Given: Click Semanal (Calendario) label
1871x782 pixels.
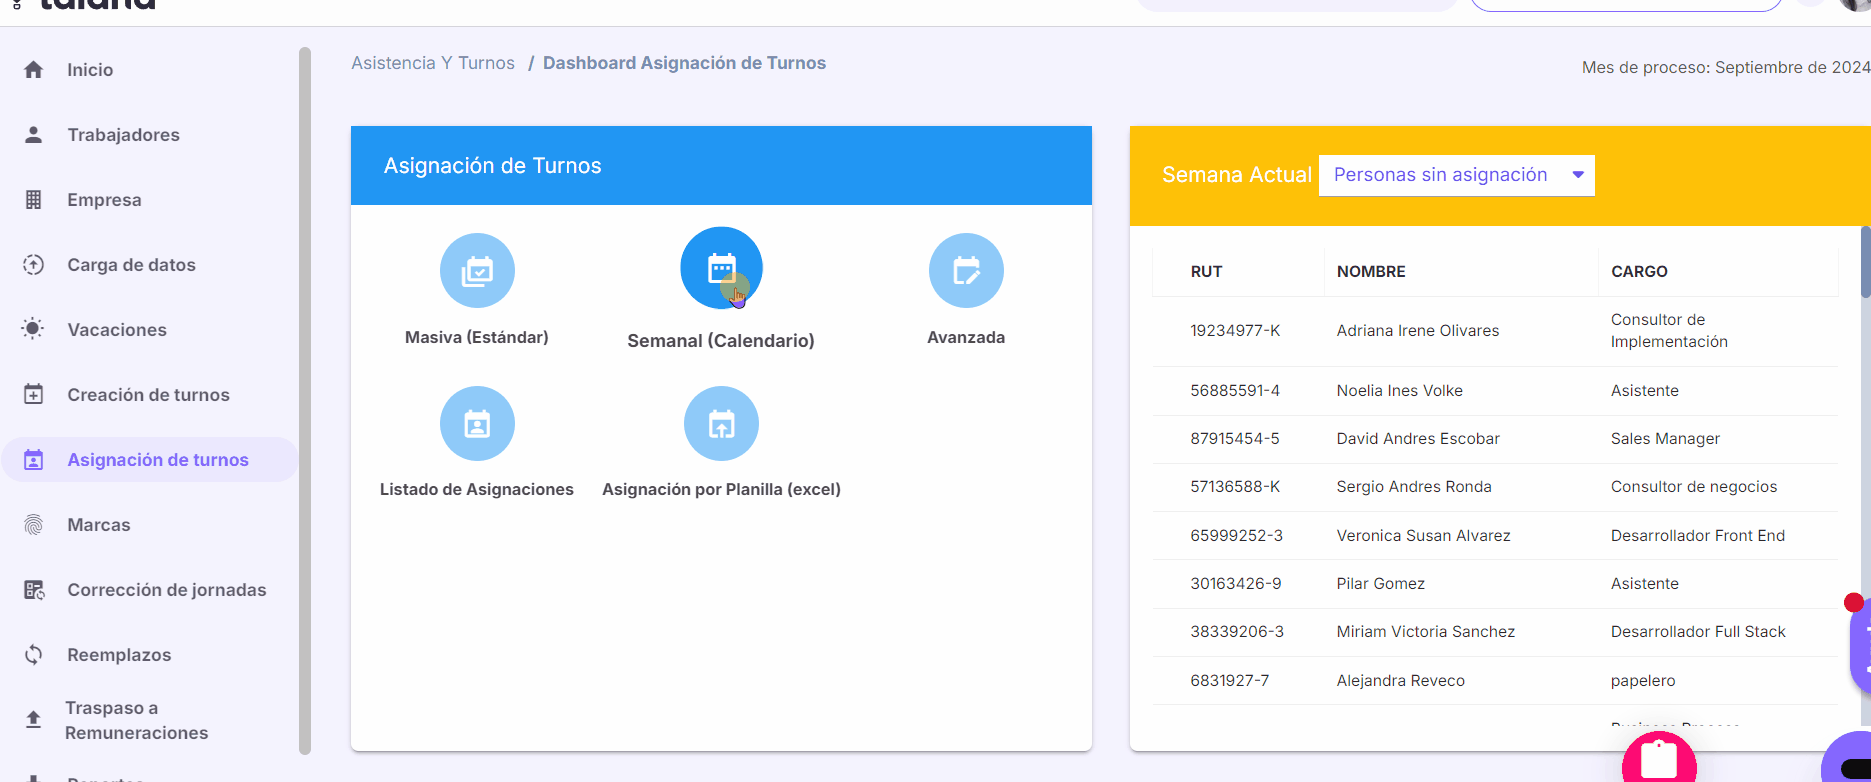Looking at the screenshot, I should [721, 341].
